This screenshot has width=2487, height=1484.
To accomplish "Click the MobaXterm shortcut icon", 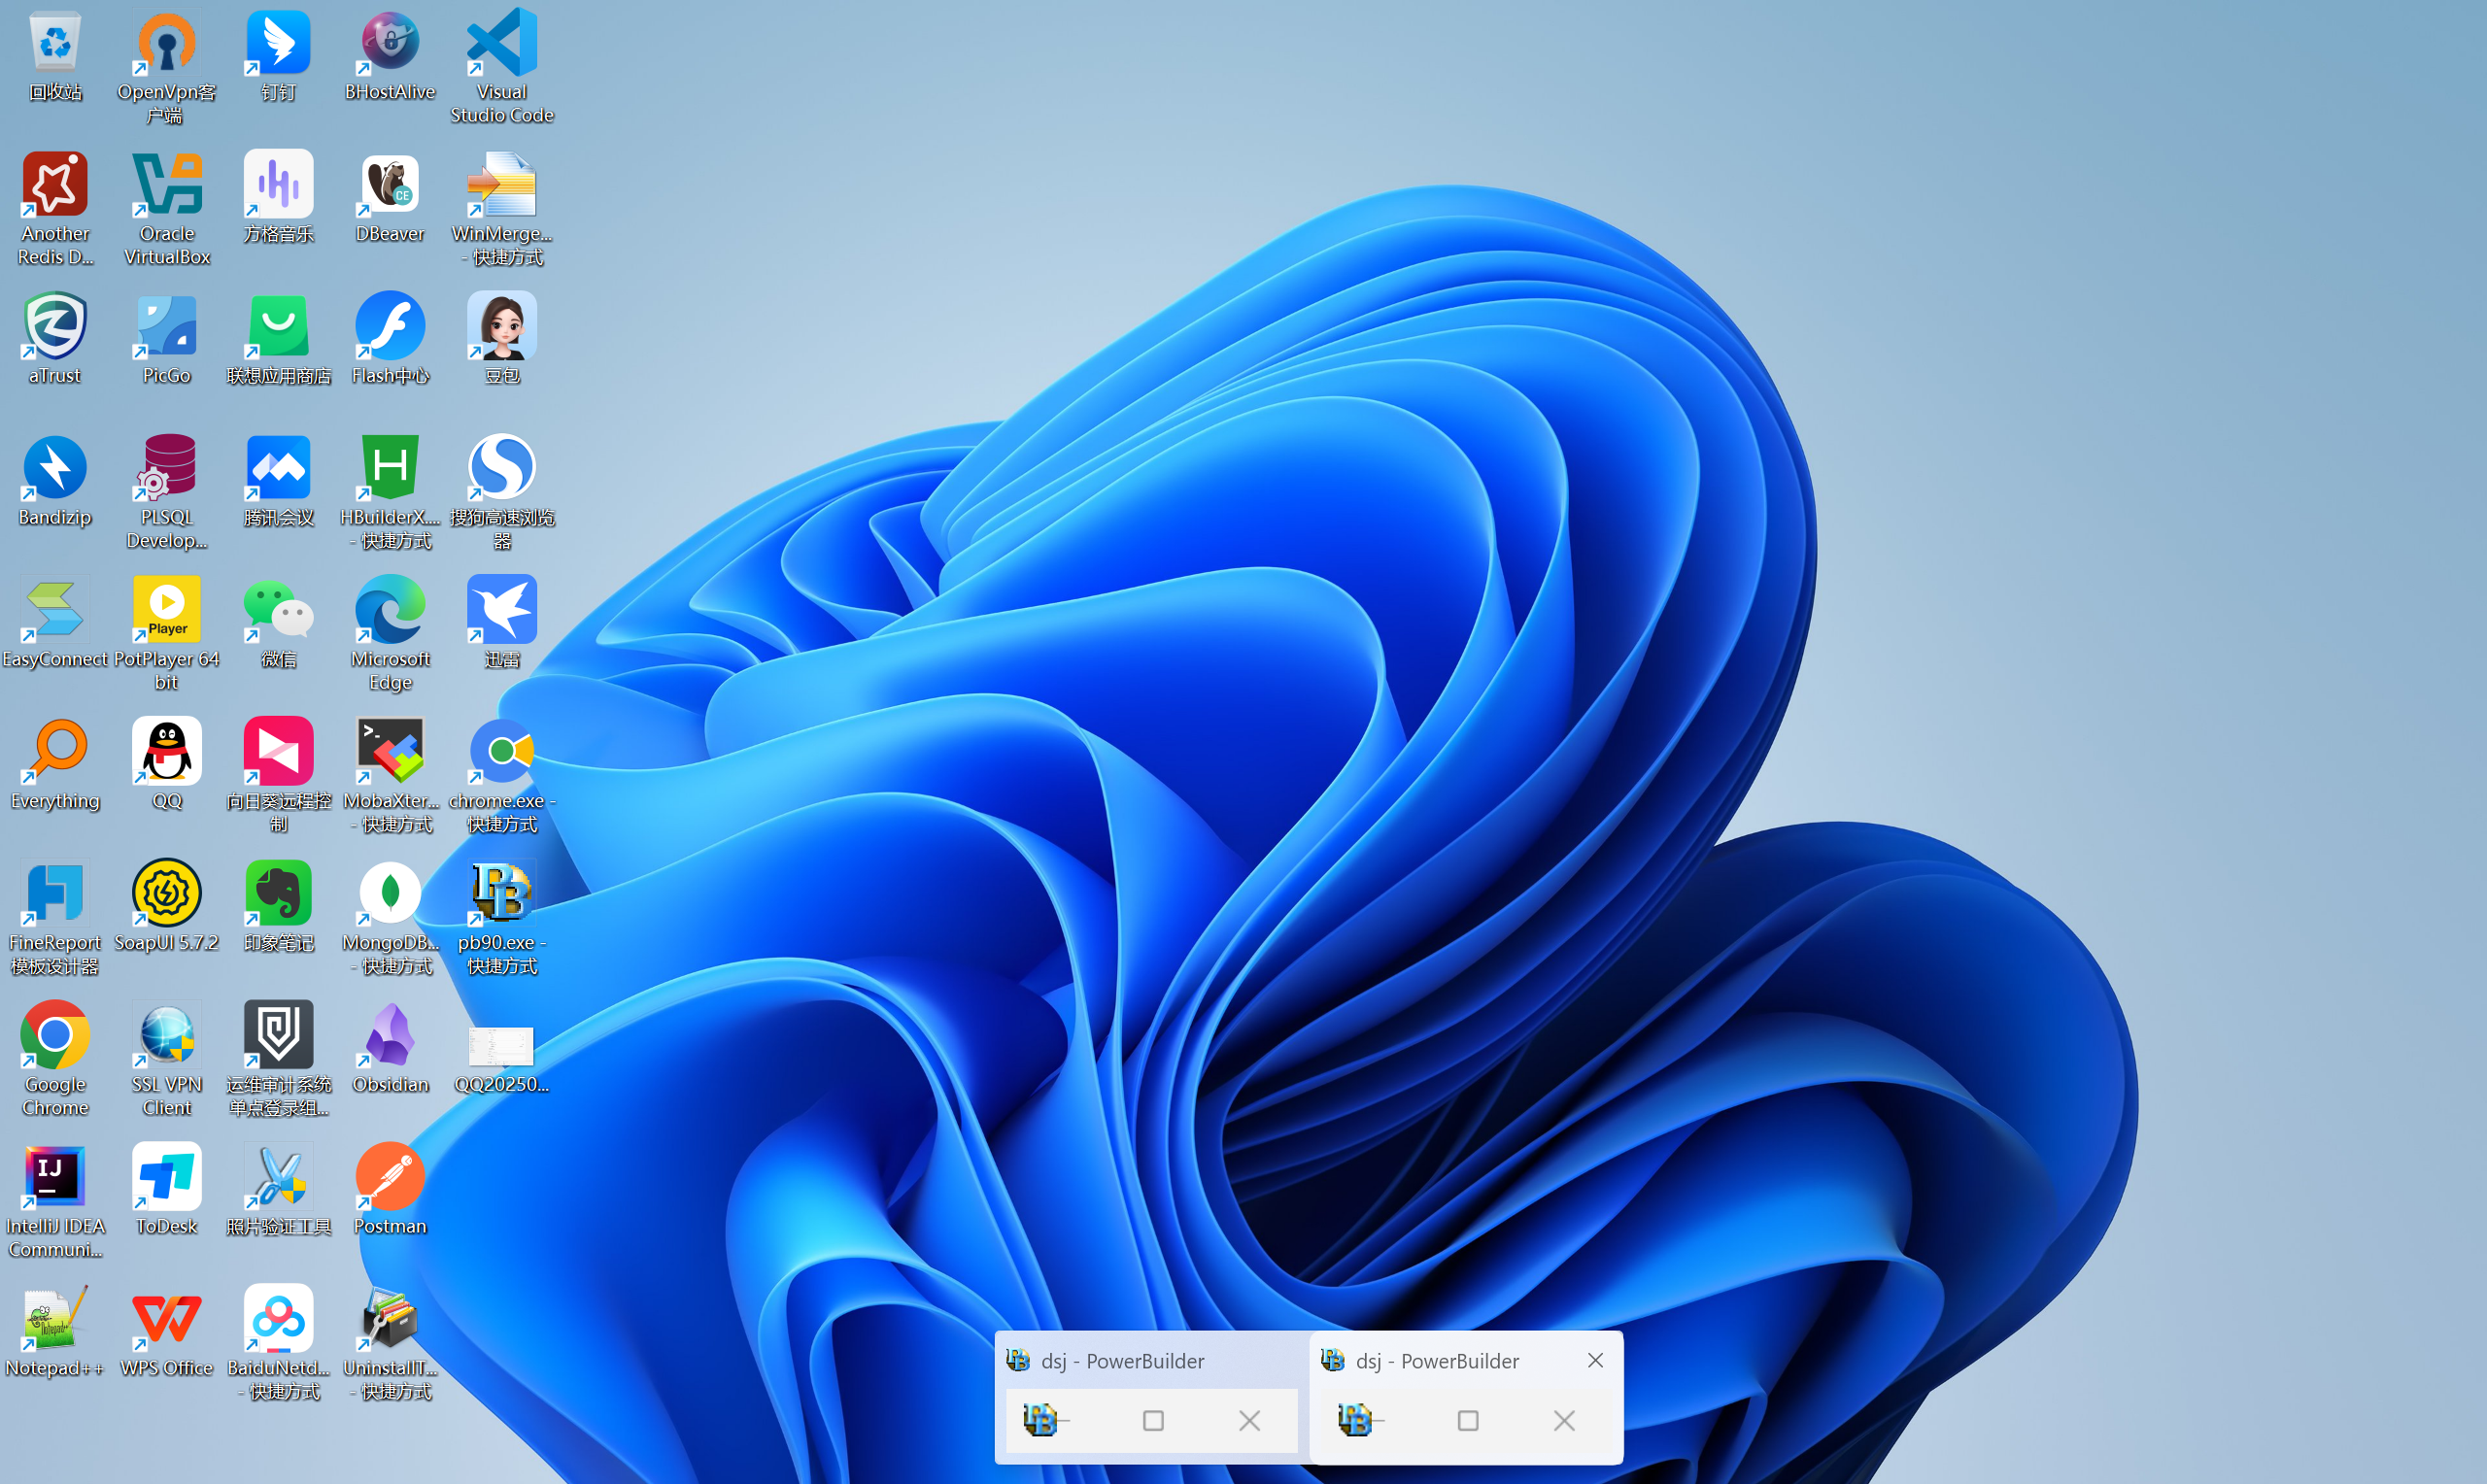I will point(390,752).
